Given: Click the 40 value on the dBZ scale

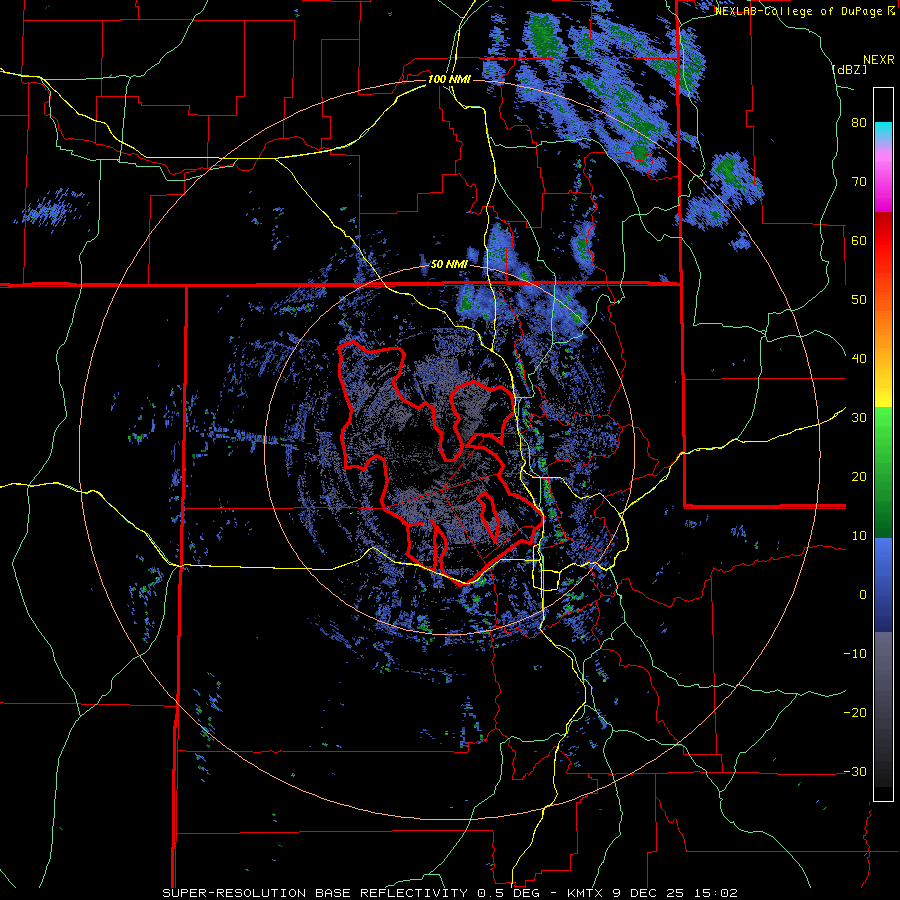Looking at the screenshot, I should pos(859,359).
